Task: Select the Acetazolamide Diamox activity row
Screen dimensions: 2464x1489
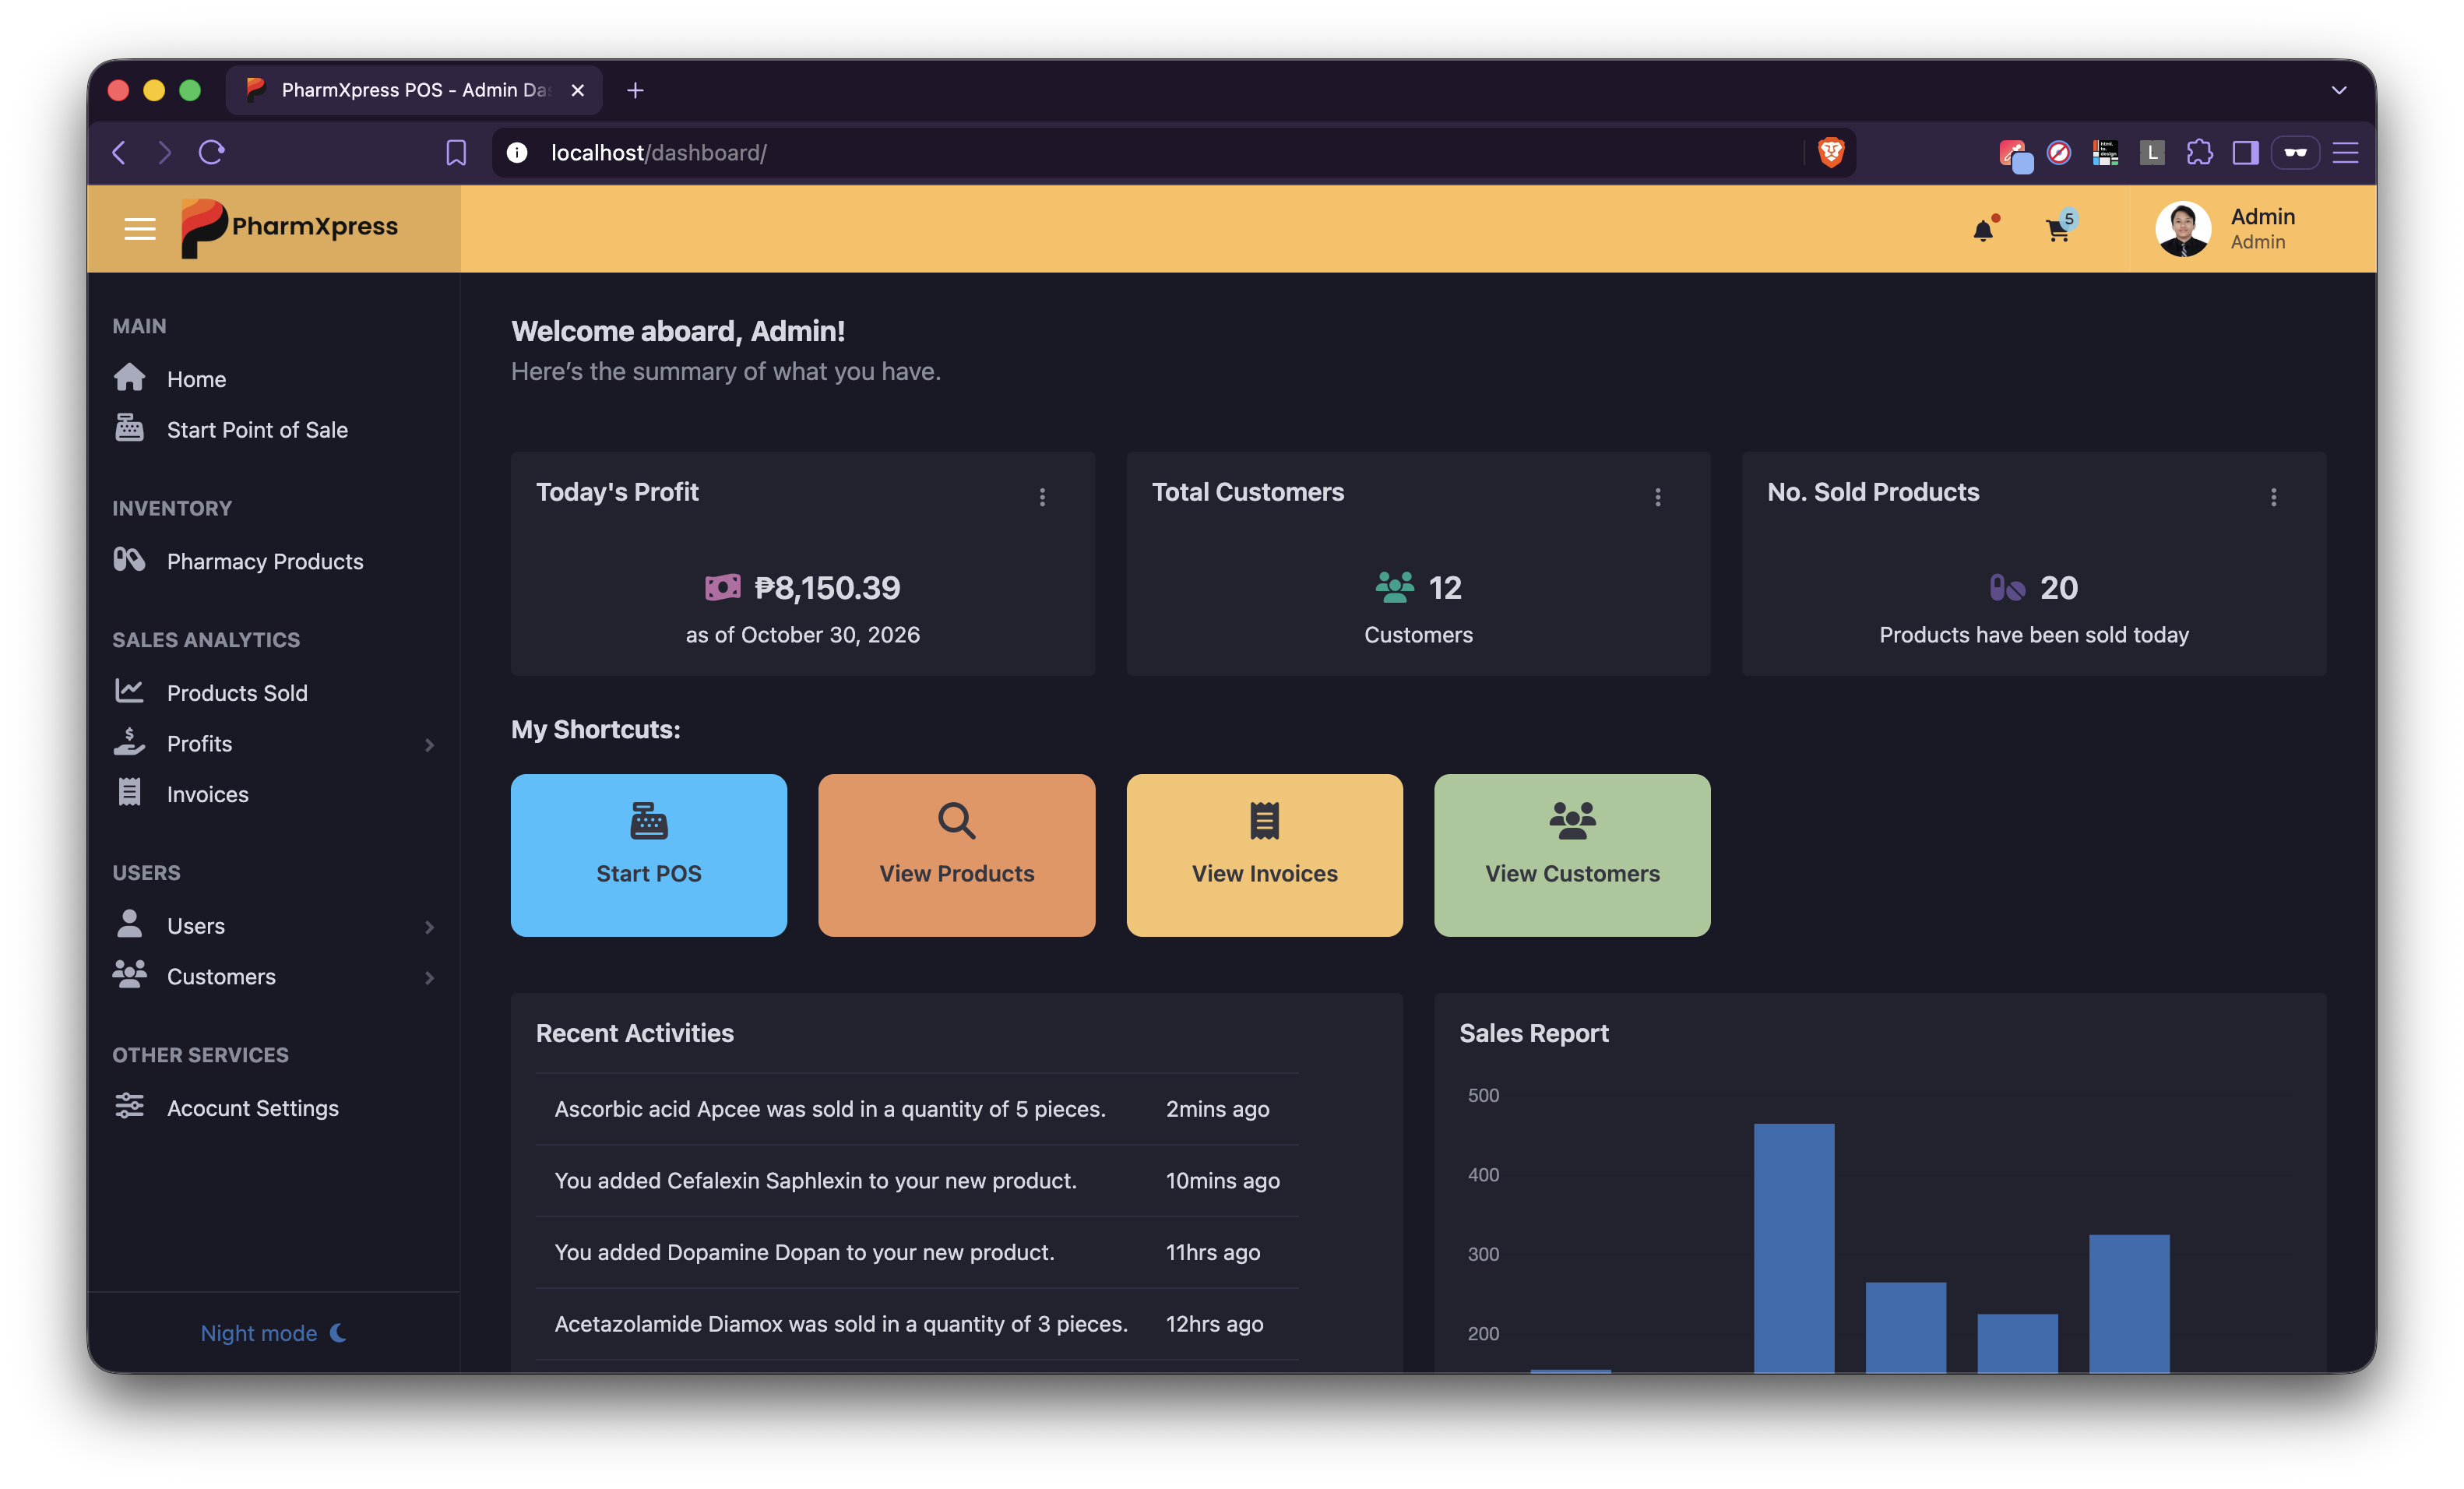Action: point(917,1324)
